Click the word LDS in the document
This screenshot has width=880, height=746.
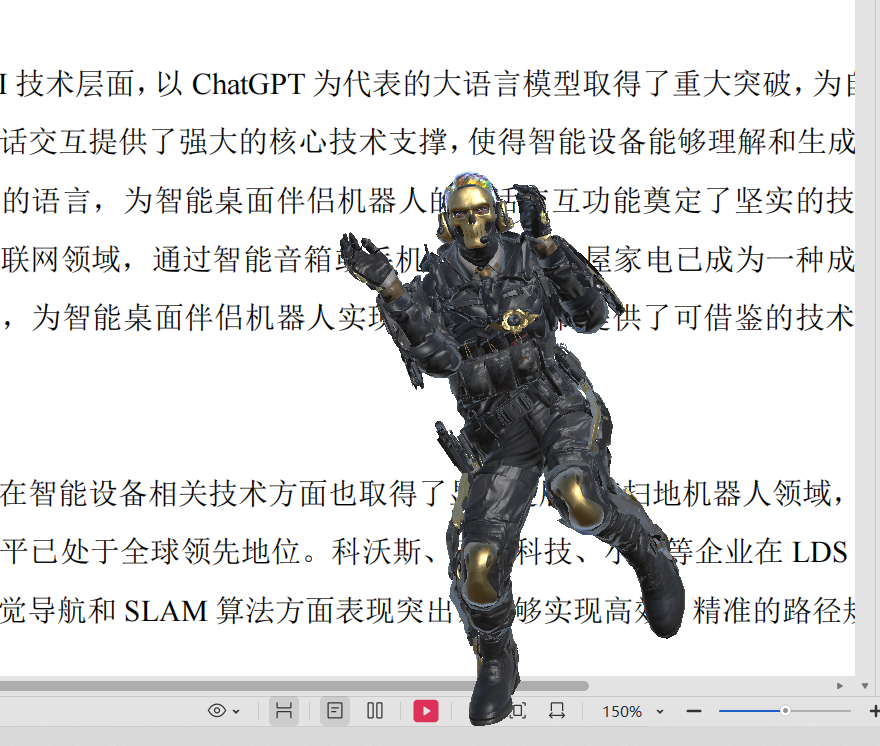tap(819, 552)
